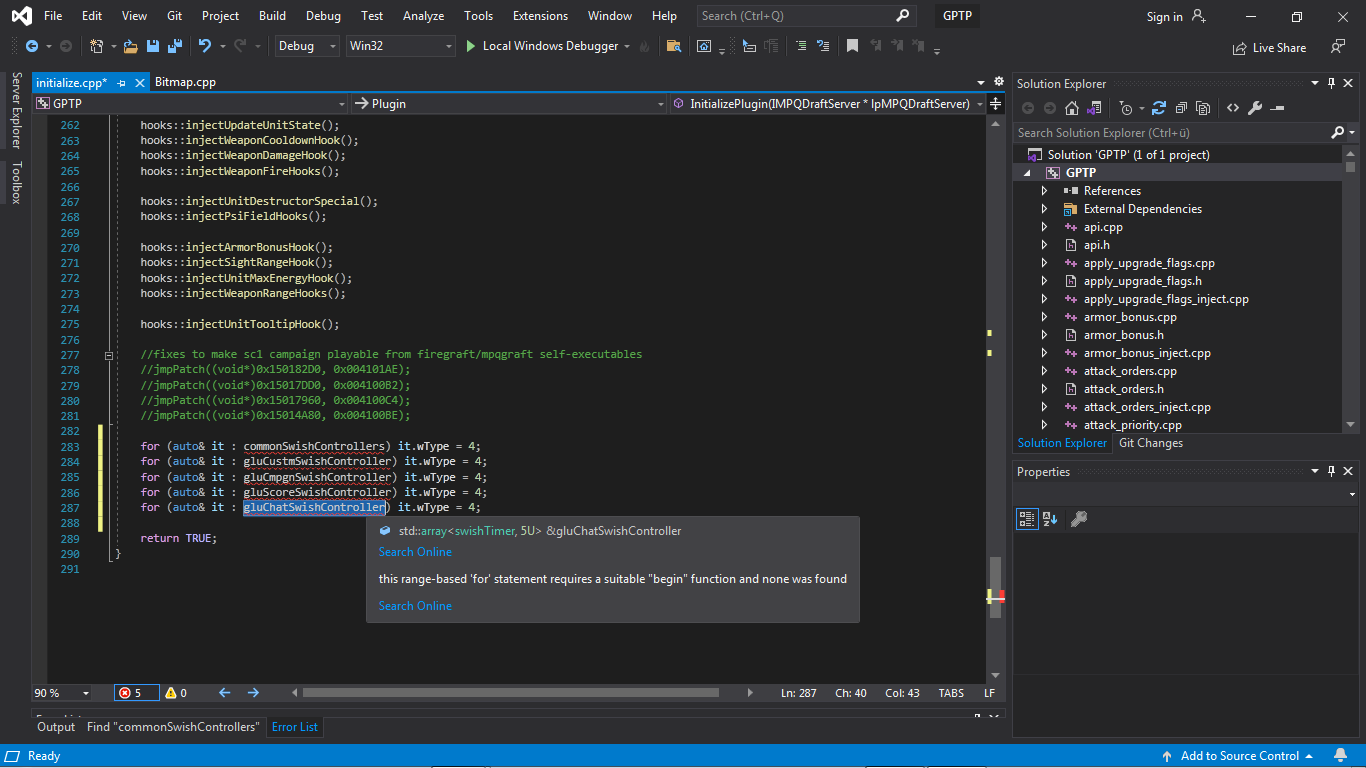Switch to the Bitmap.cpp tab
This screenshot has width=1366, height=768.
point(185,82)
